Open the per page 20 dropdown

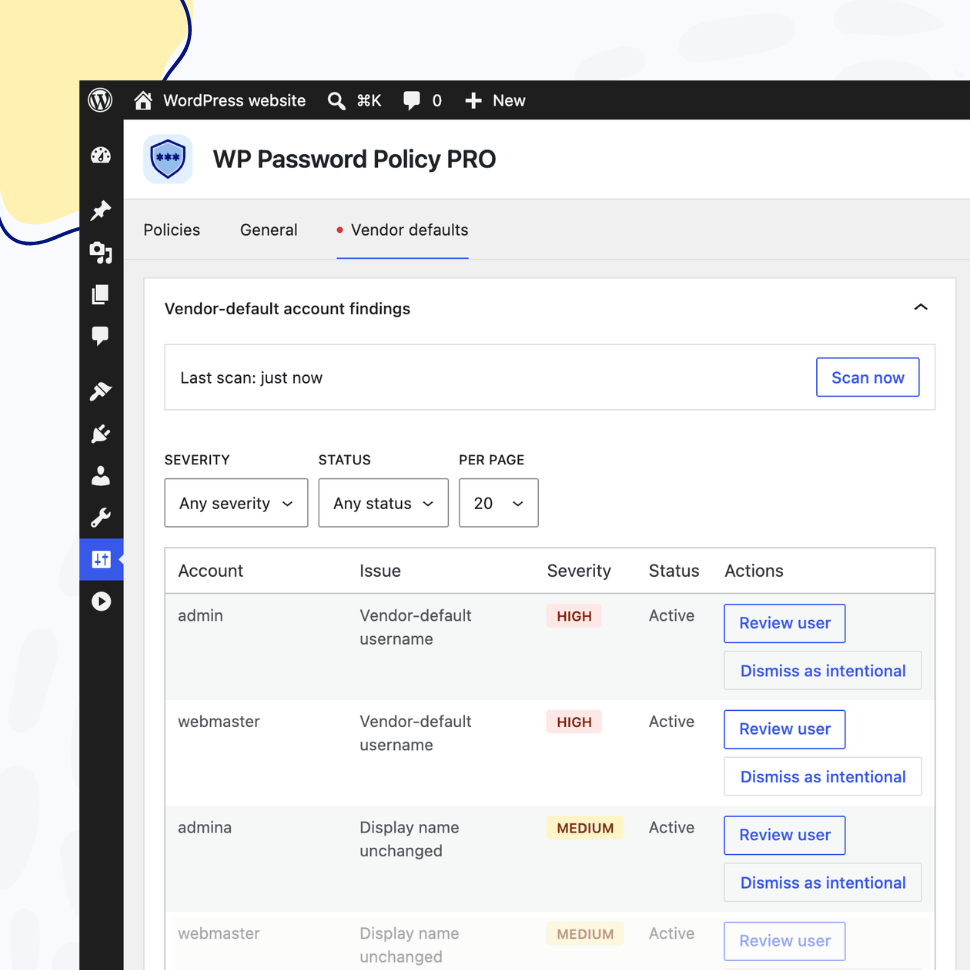coord(499,503)
